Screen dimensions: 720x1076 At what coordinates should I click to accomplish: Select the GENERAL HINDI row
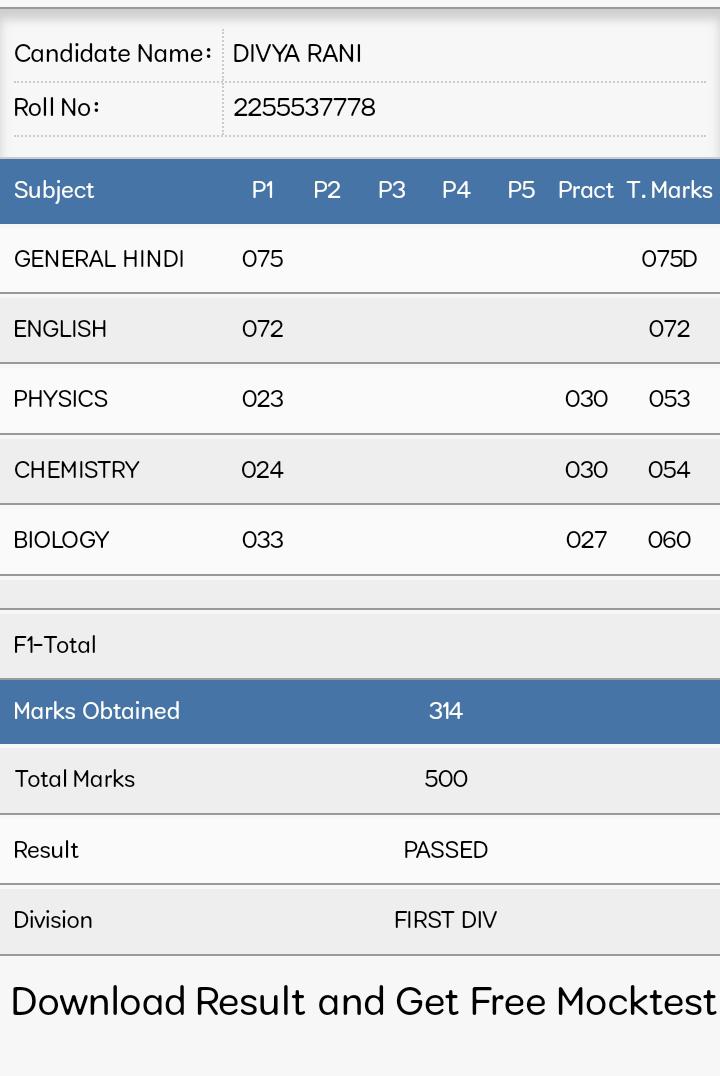click(x=360, y=259)
